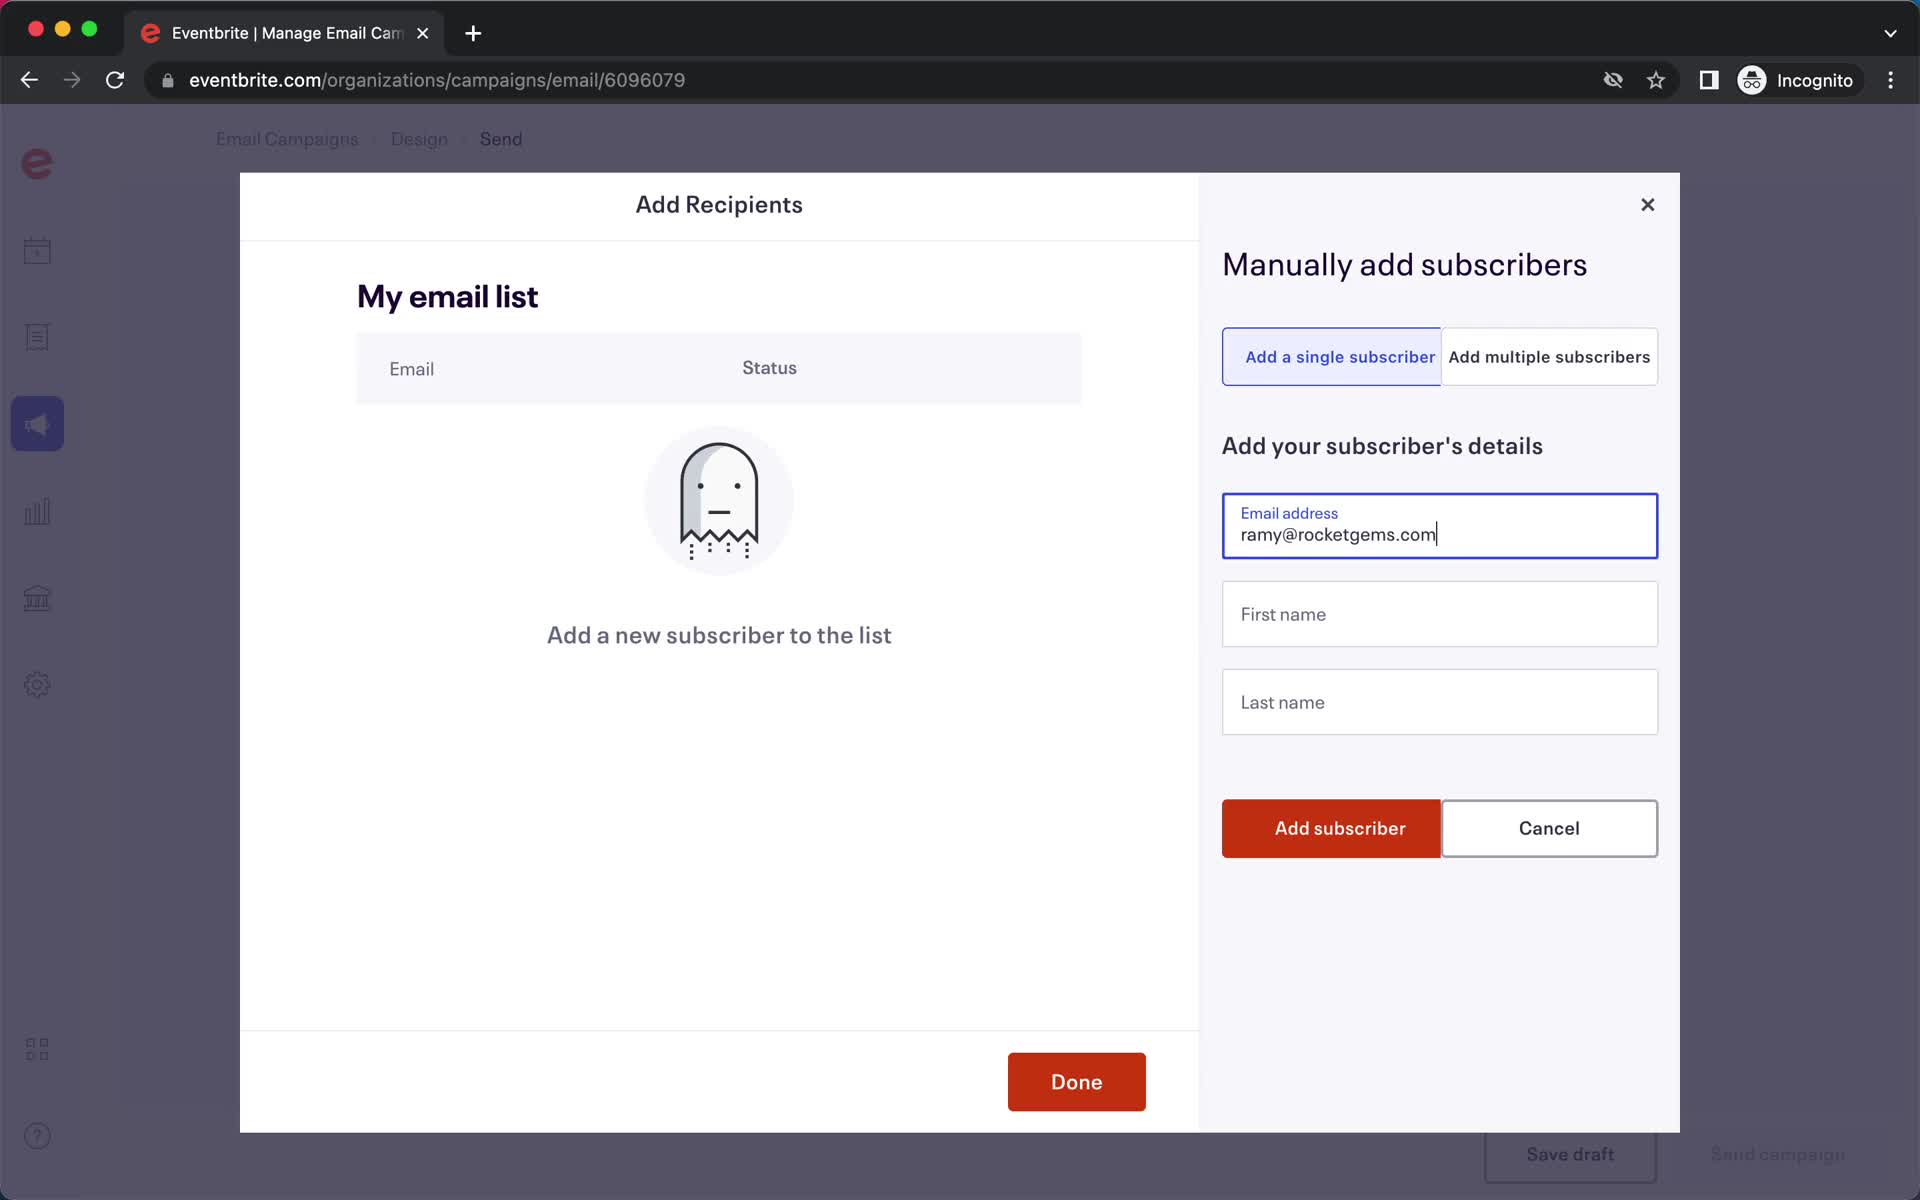Viewport: 1920px width, 1200px height.
Task: Click the My email list heading
Action: 447,297
